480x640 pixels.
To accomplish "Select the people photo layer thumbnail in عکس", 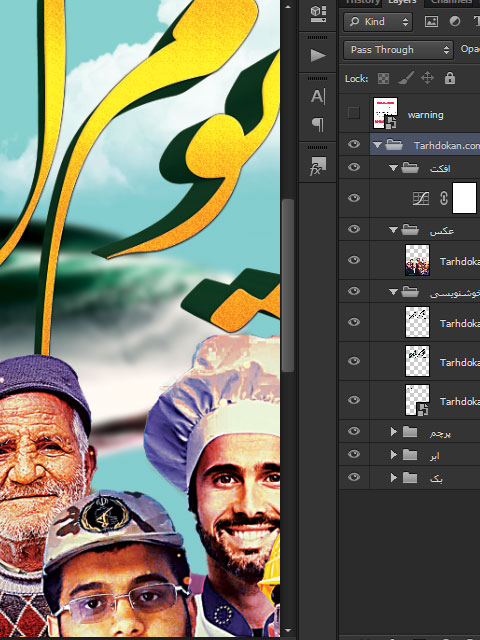I will coord(417,260).
